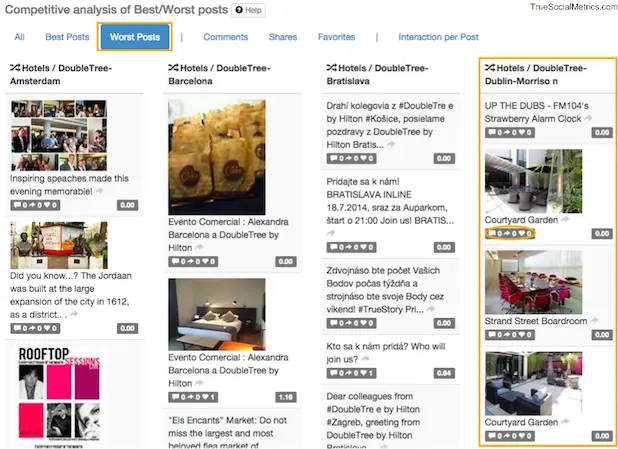Image resolution: width=618 pixels, height=449 pixels.
Task: Click share arrow after 'Who will join us?'
Action: [x=365, y=359]
